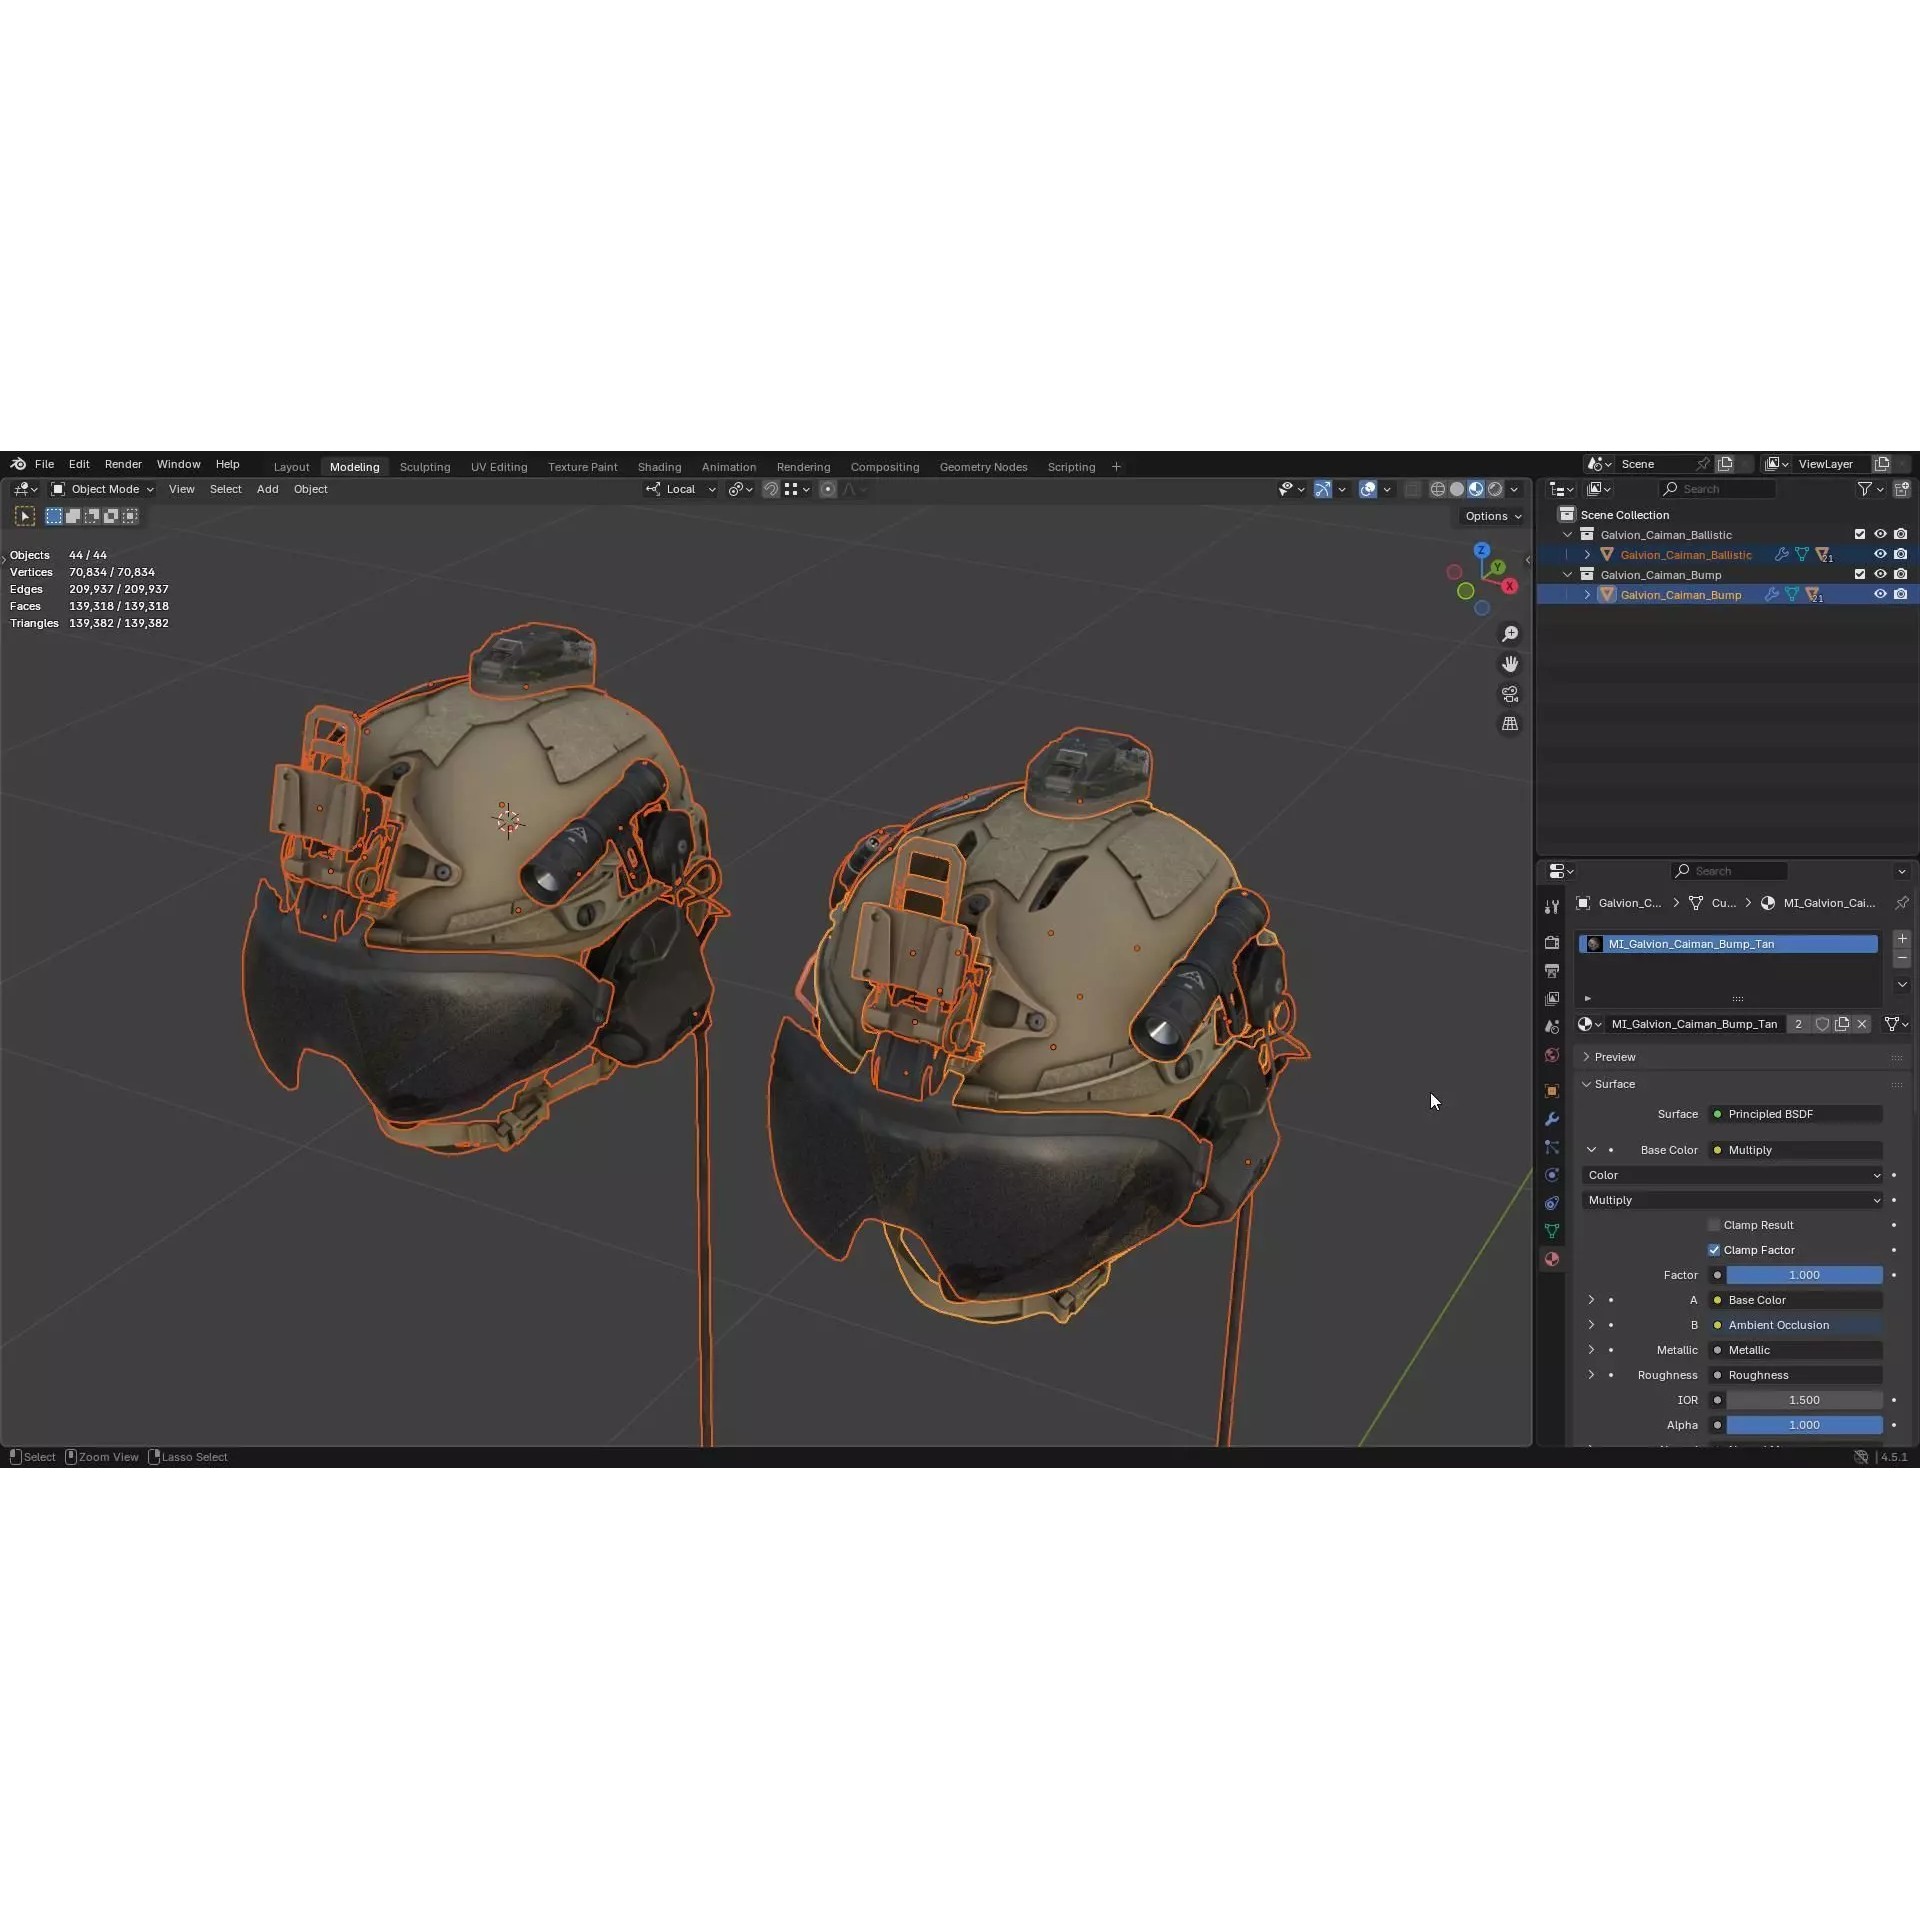1920x1920 pixels.
Task: Toggle fake user shield on the material
Action: tap(1823, 1024)
